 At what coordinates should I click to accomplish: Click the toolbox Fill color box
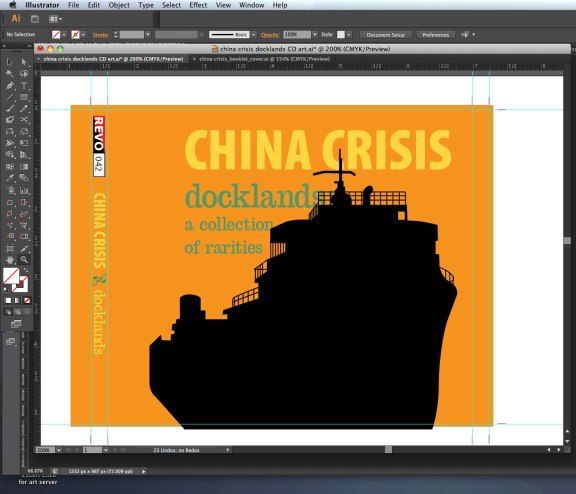pos(11,275)
